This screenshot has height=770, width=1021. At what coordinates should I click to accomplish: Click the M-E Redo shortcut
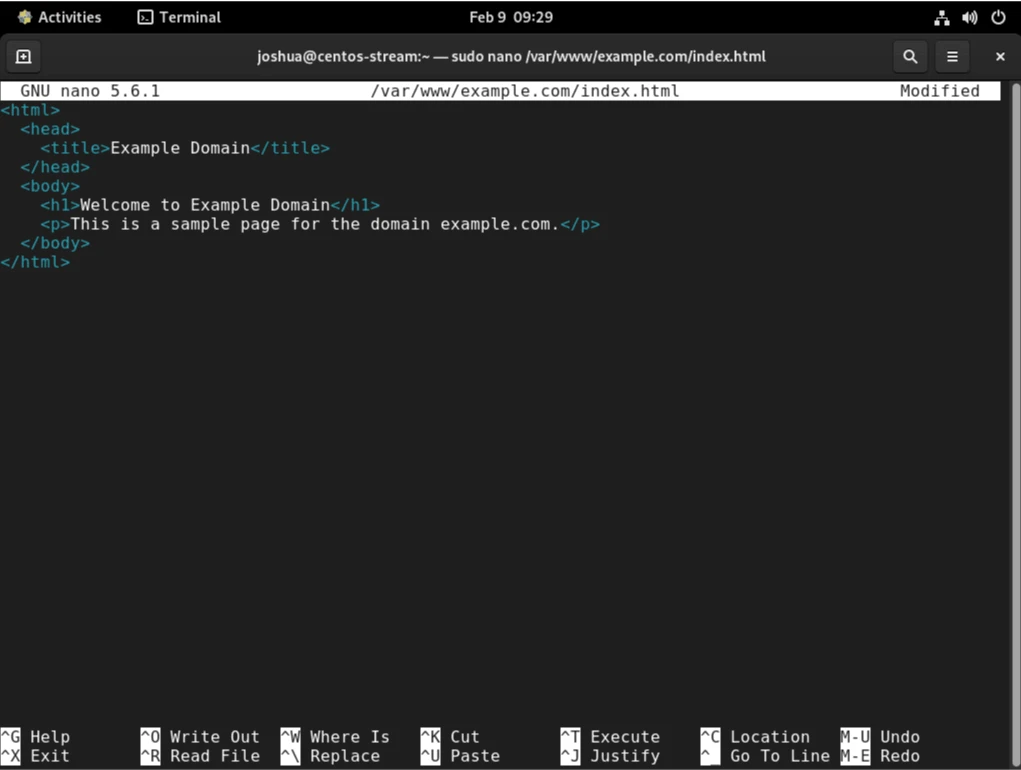(880, 756)
